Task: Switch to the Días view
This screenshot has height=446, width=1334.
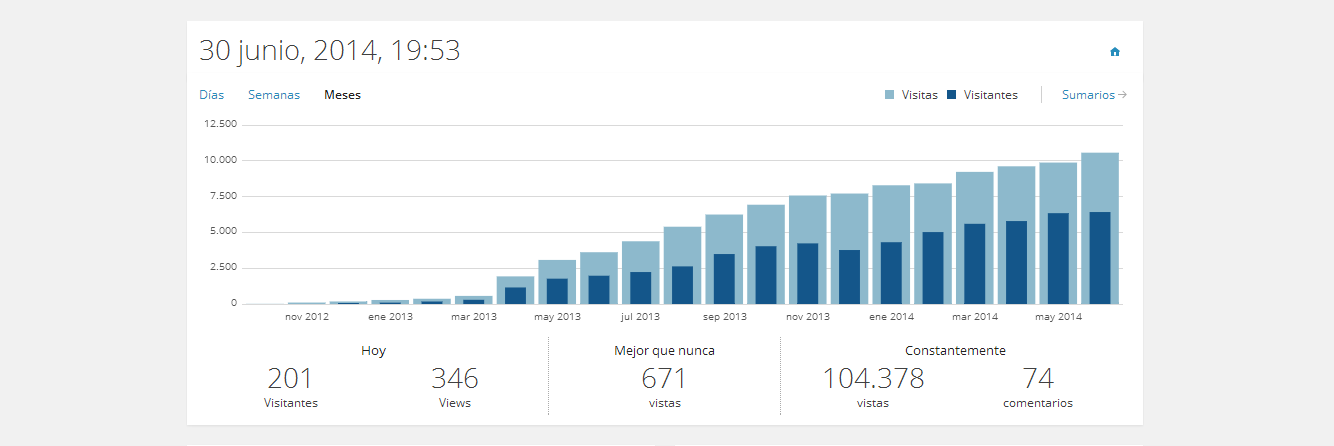Action: click(x=211, y=95)
